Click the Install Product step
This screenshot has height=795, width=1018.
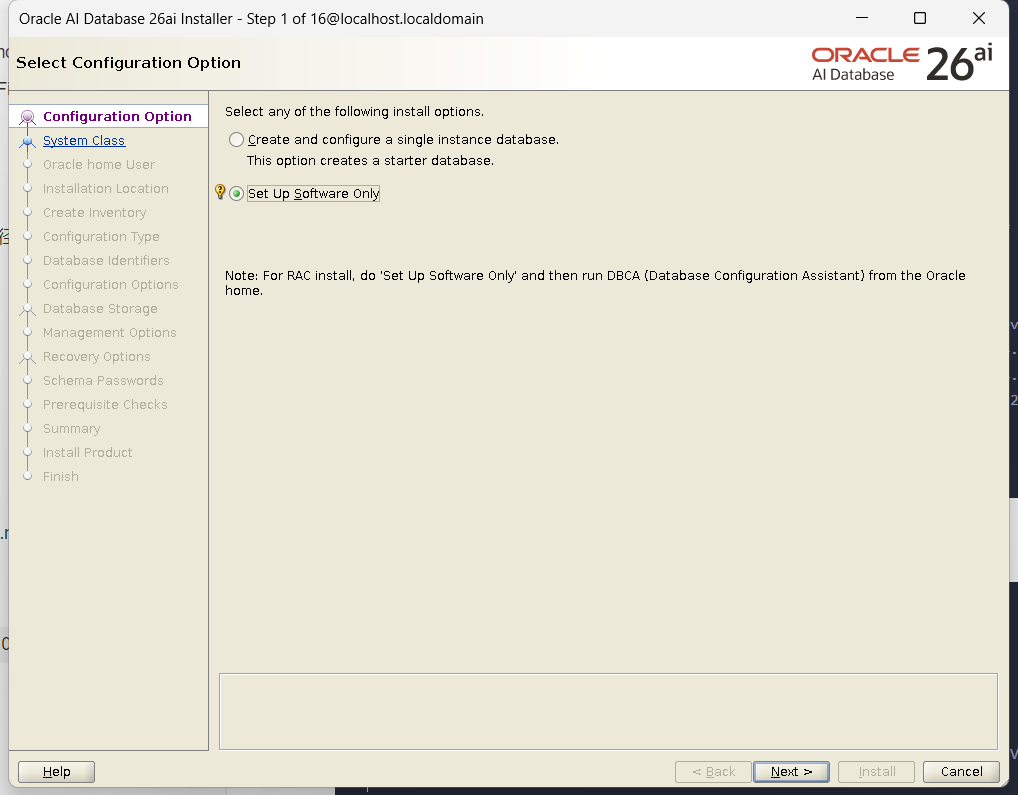(88, 452)
